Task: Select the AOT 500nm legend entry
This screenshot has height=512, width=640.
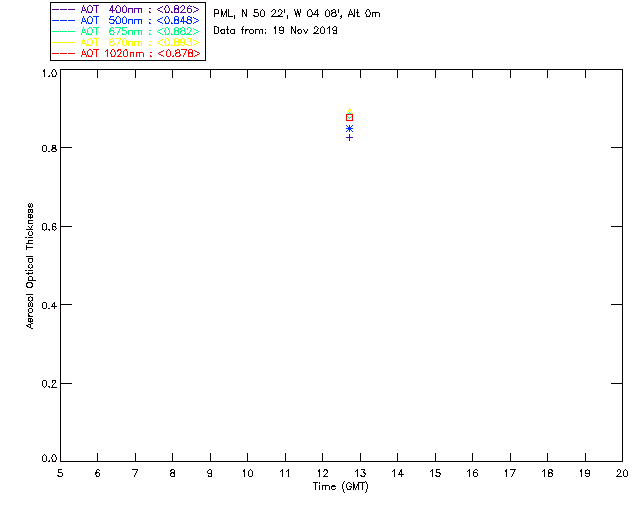Action: tap(126, 20)
